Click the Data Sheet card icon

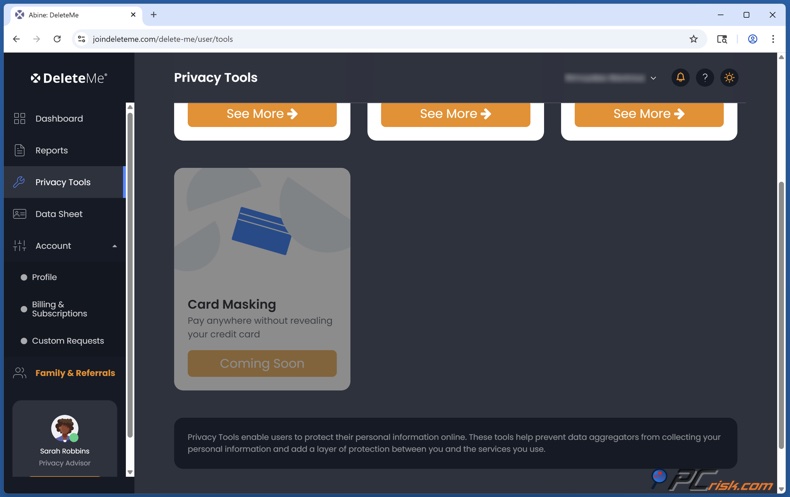click(19, 214)
